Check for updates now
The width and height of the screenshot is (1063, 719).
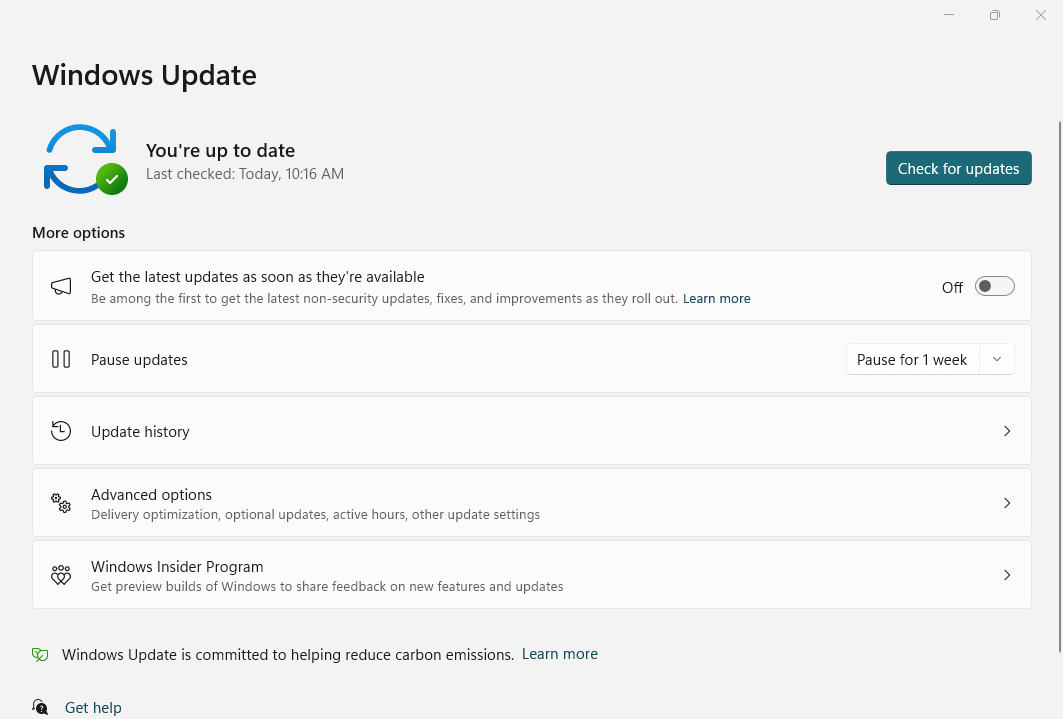pos(959,168)
